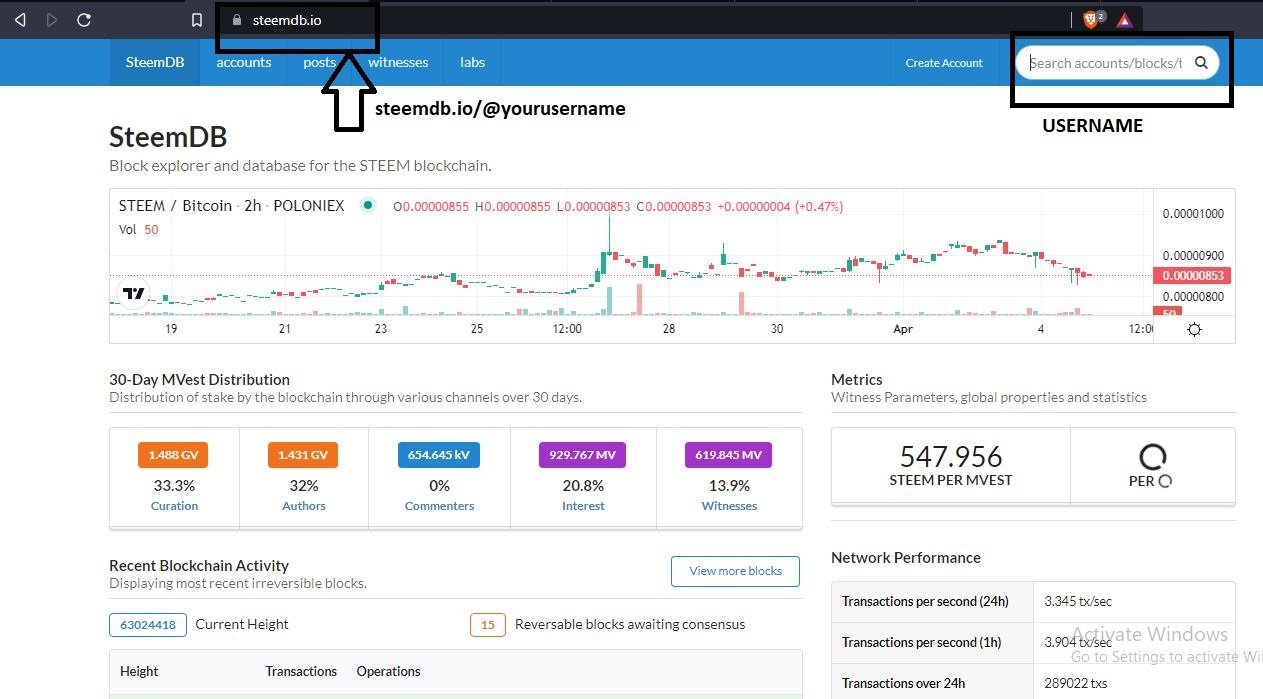The image size is (1263, 699).
Task: Open Brave Shields lion icon
Action: 1091,19
